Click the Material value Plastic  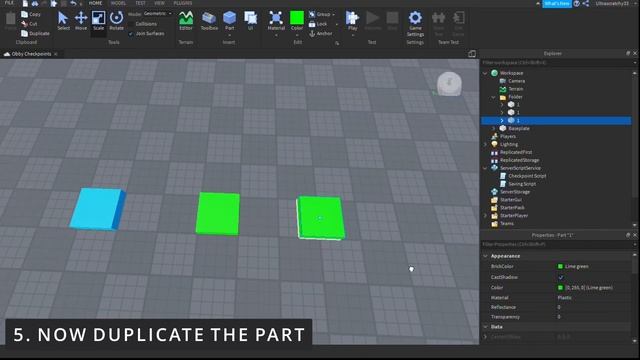tap(564, 298)
